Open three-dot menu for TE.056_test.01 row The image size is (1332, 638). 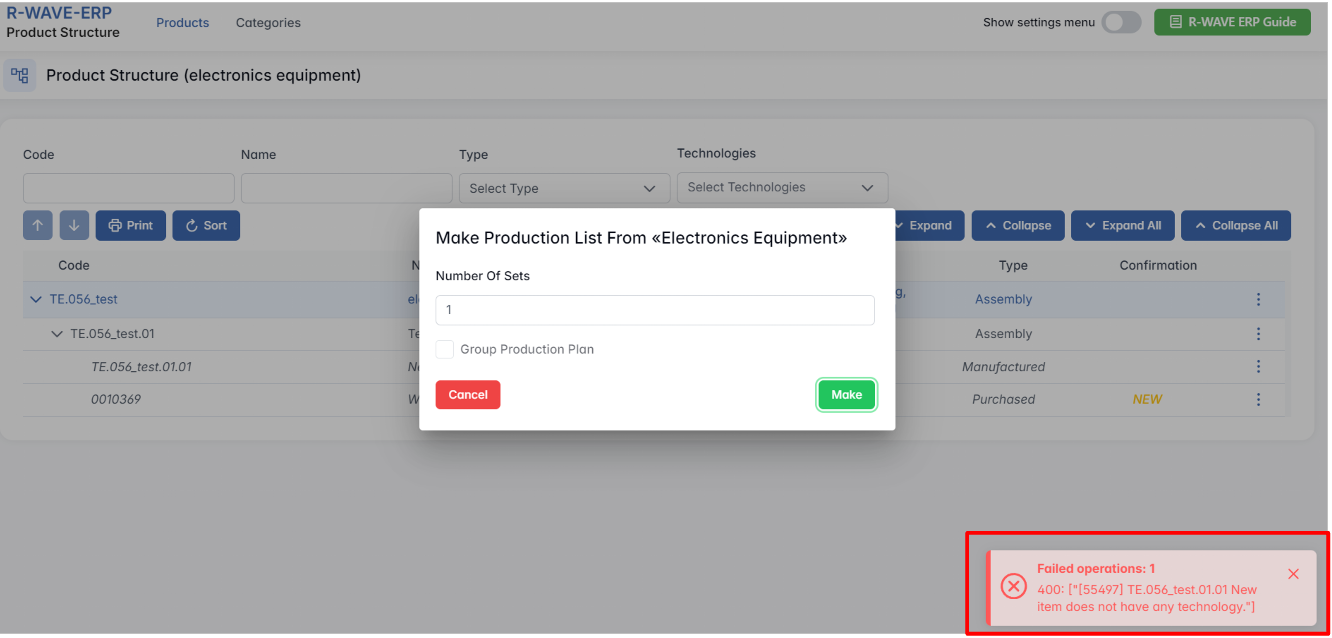[x=1258, y=334]
